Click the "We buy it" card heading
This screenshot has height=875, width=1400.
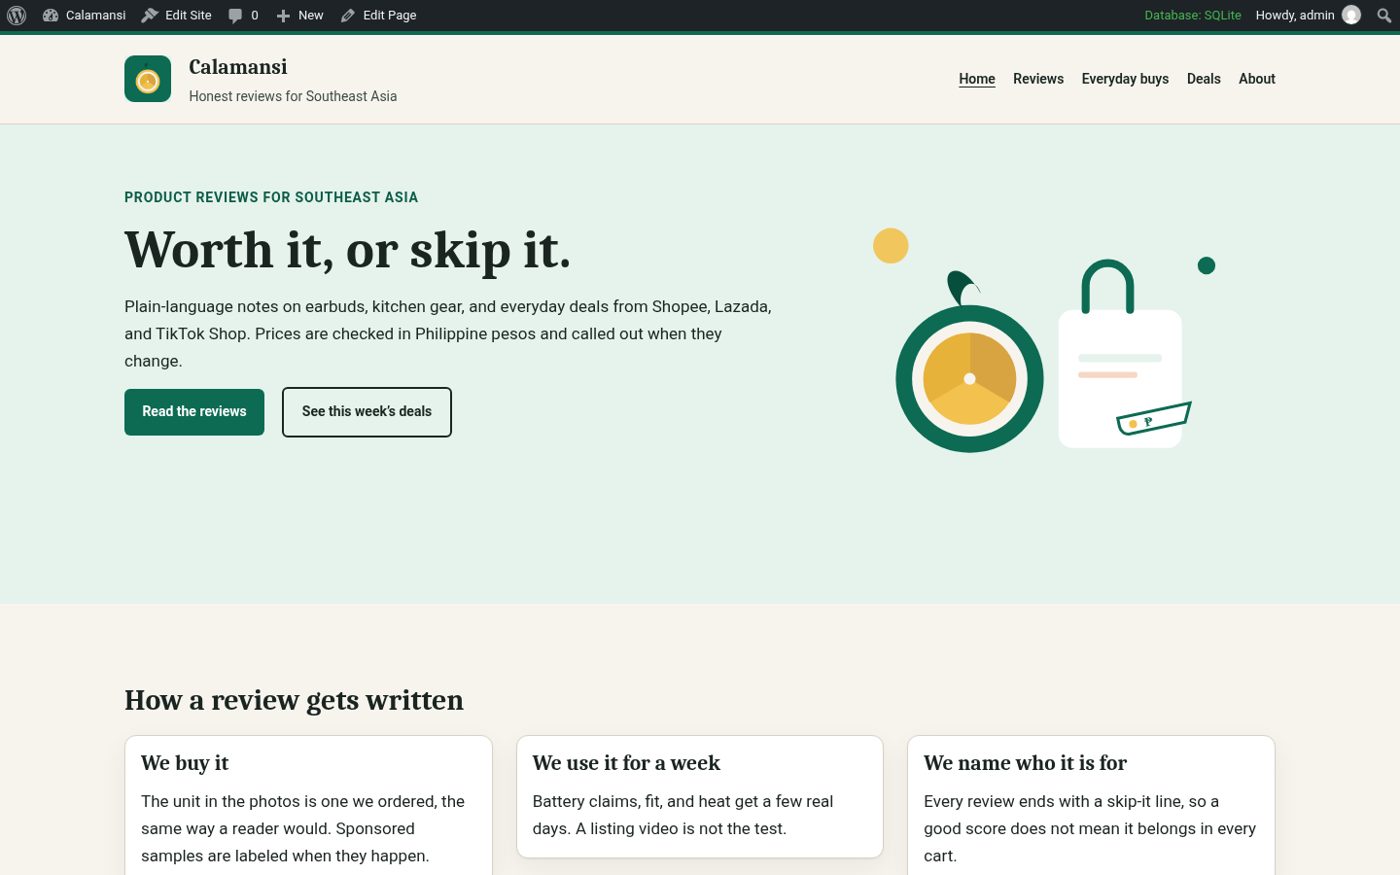tap(185, 763)
